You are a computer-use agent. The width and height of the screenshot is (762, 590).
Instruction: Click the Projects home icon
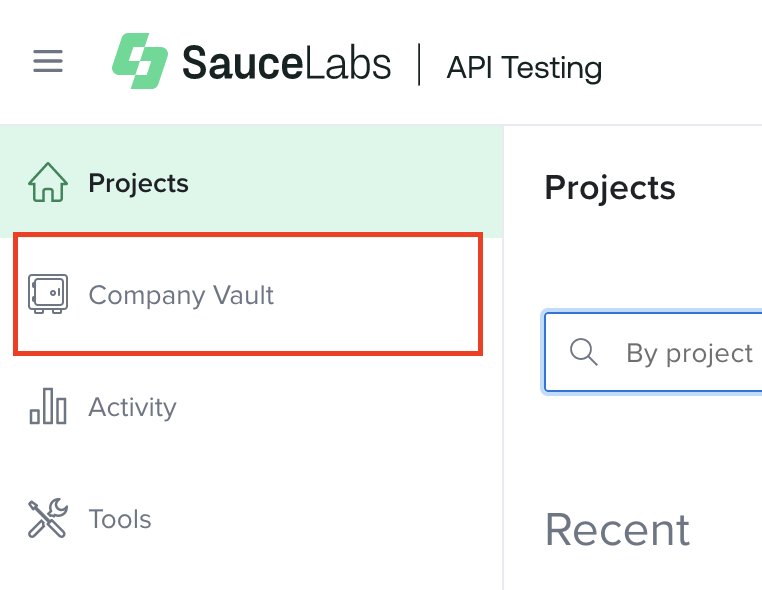pos(48,183)
